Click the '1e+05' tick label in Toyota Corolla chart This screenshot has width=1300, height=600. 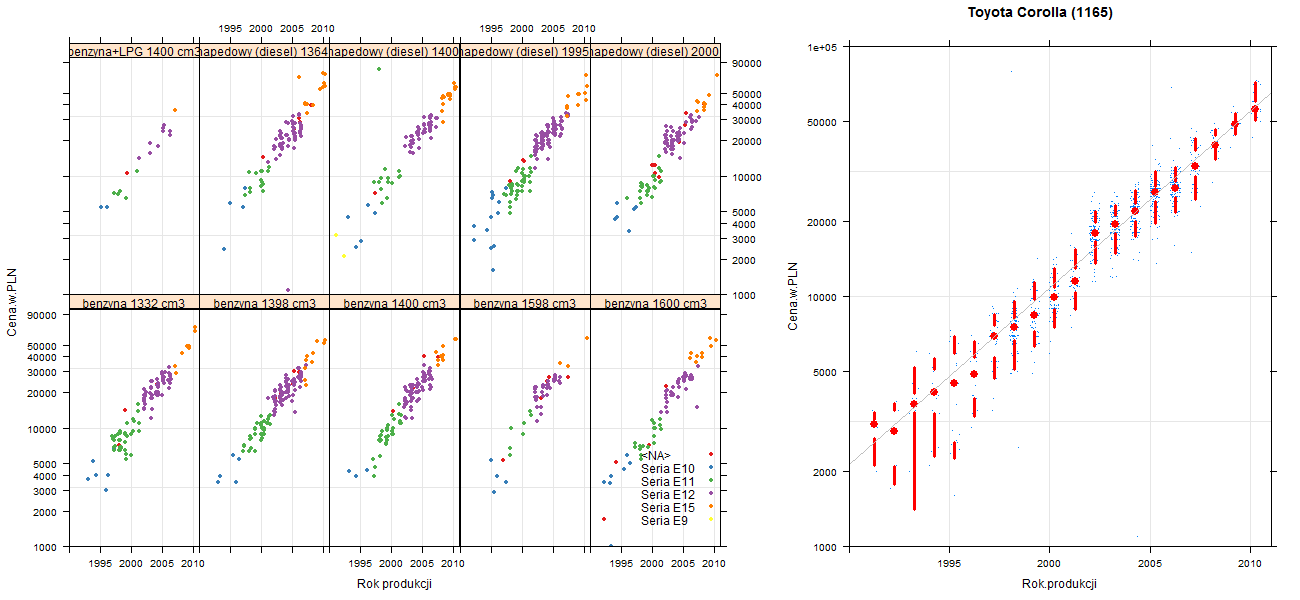pyautogui.click(x=822, y=47)
